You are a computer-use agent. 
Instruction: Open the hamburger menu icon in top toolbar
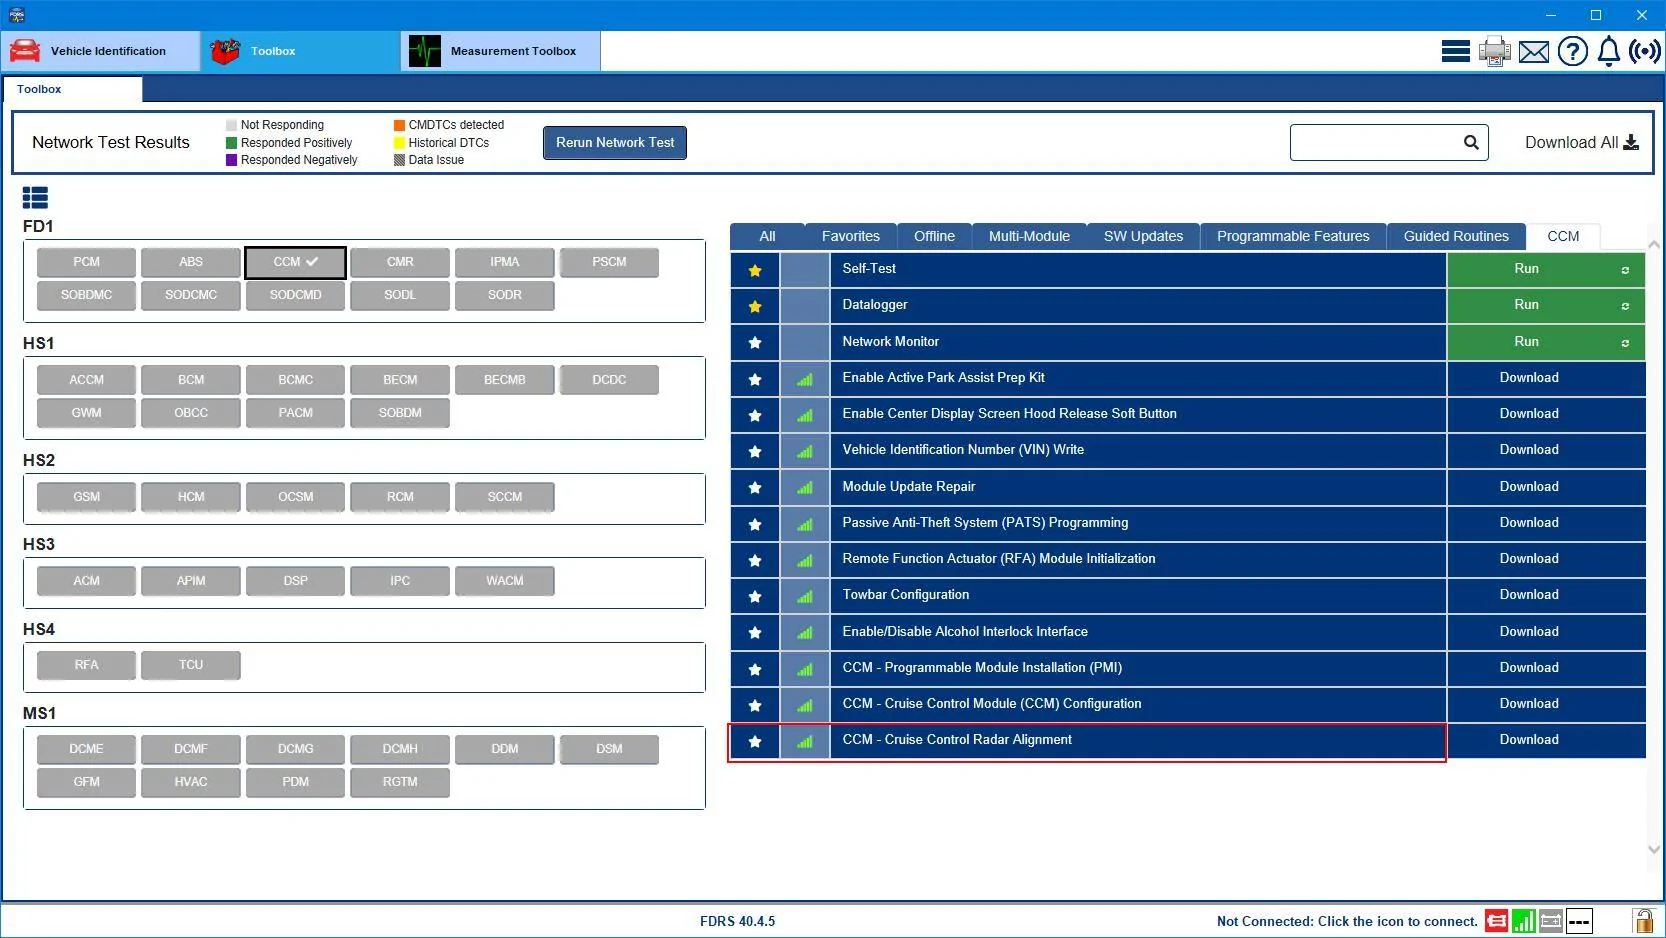tap(1455, 51)
